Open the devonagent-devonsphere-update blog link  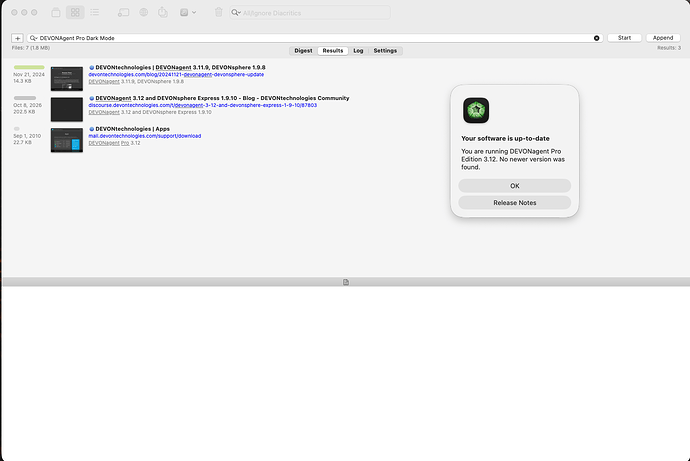pos(176,75)
